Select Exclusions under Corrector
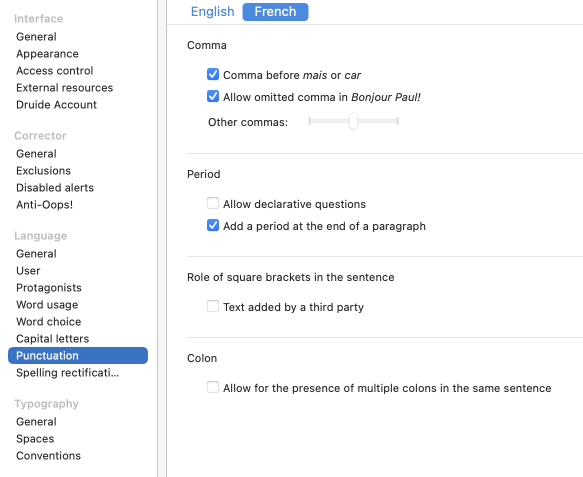This screenshot has height=477, width=583. [44, 171]
